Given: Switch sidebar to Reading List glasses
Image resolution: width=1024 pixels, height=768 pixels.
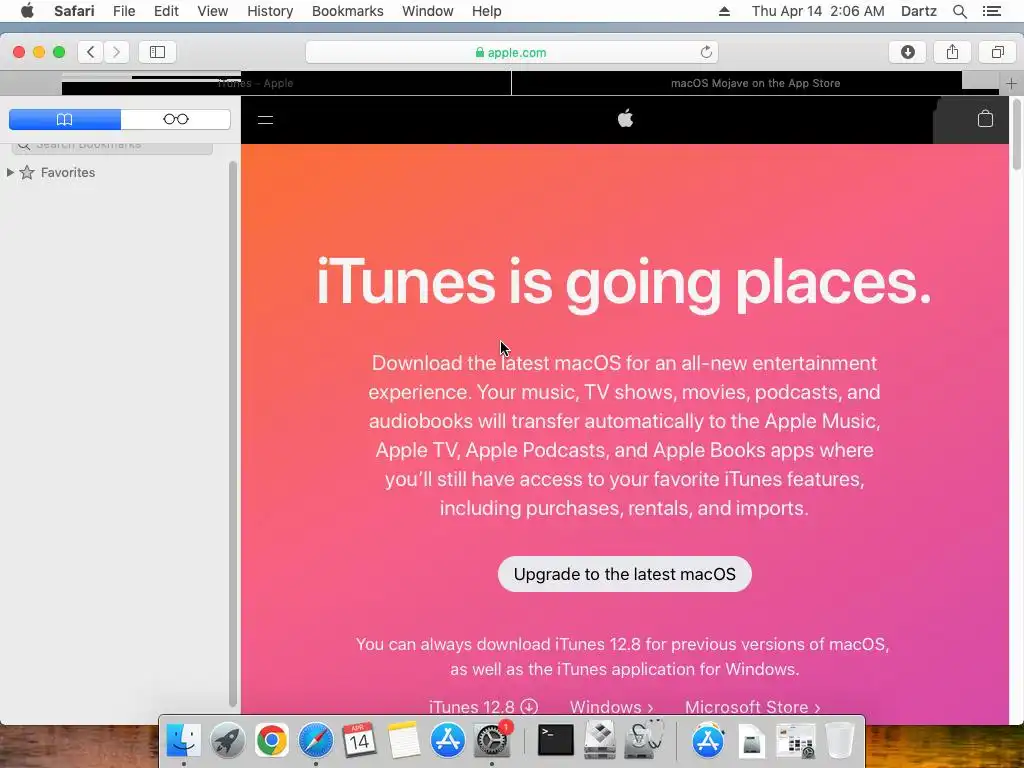Looking at the screenshot, I should tap(176, 120).
